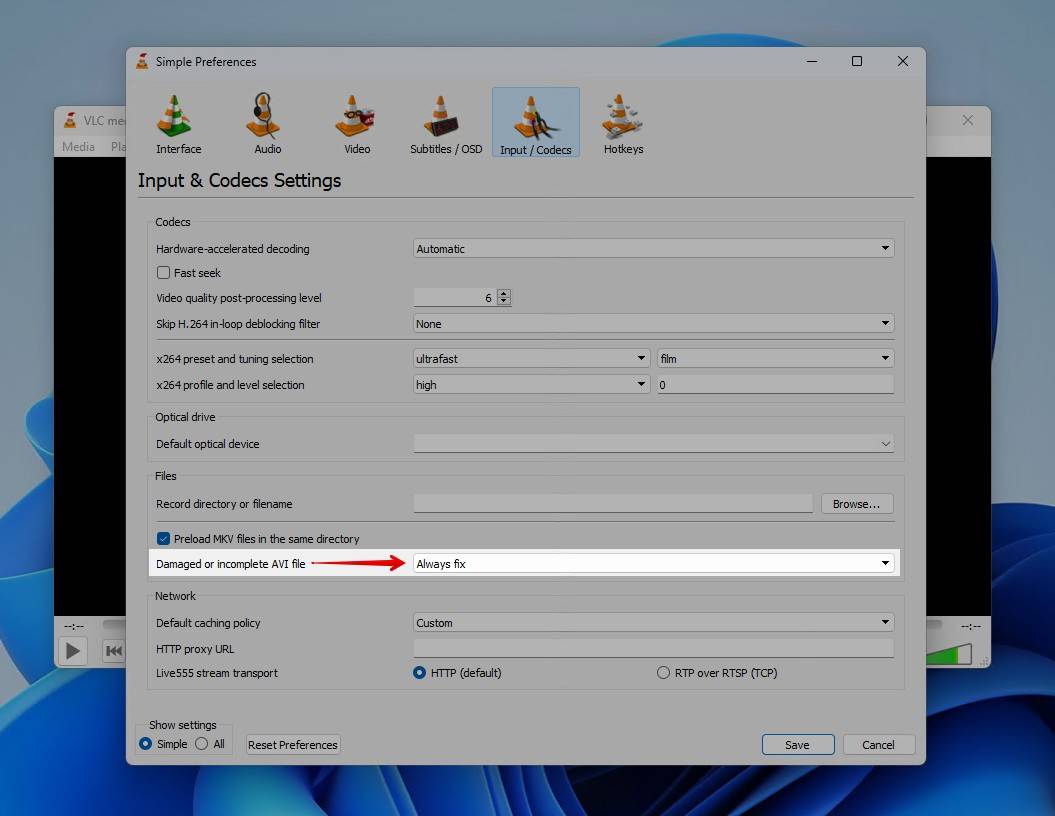Click the HTTP proxy URL field

(x=653, y=648)
